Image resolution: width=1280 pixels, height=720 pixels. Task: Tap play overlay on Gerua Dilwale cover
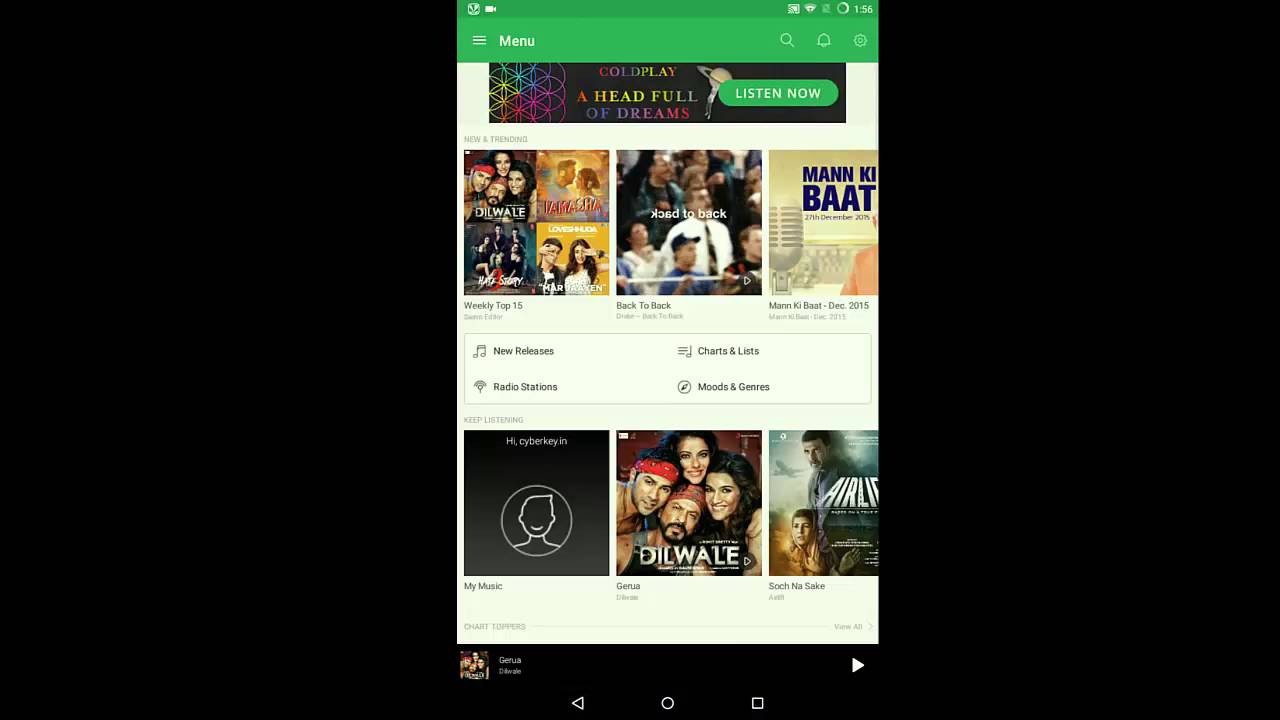tap(747, 561)
